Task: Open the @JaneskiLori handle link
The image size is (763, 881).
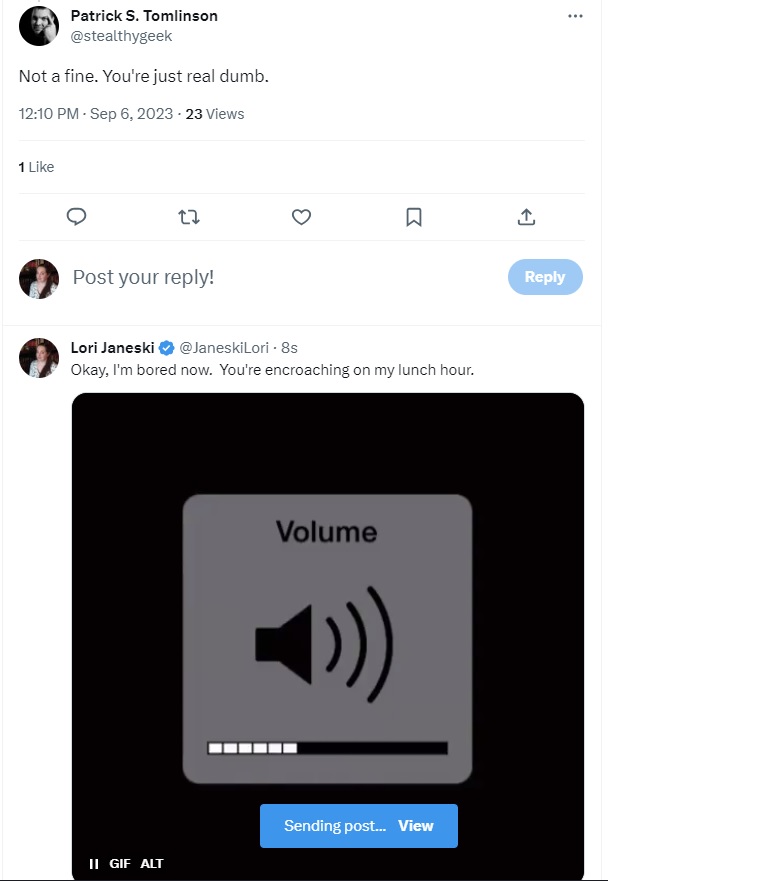Action: (224, 348)
